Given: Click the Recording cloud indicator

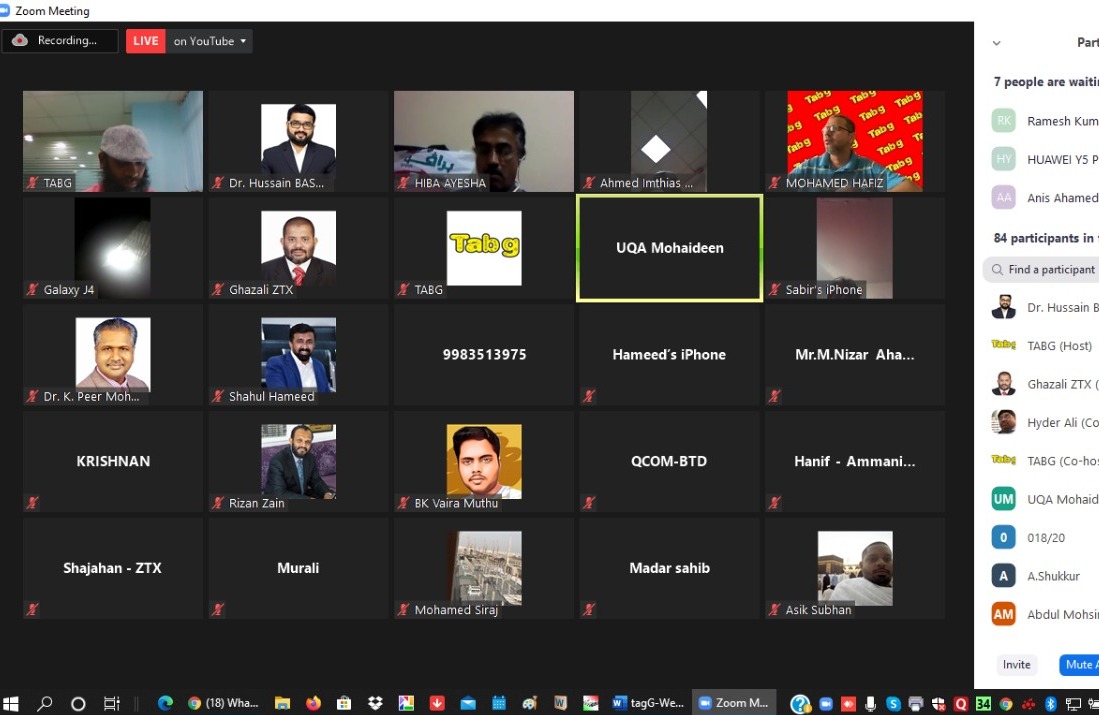Looking at the screenshot, I should click(60, 41).
